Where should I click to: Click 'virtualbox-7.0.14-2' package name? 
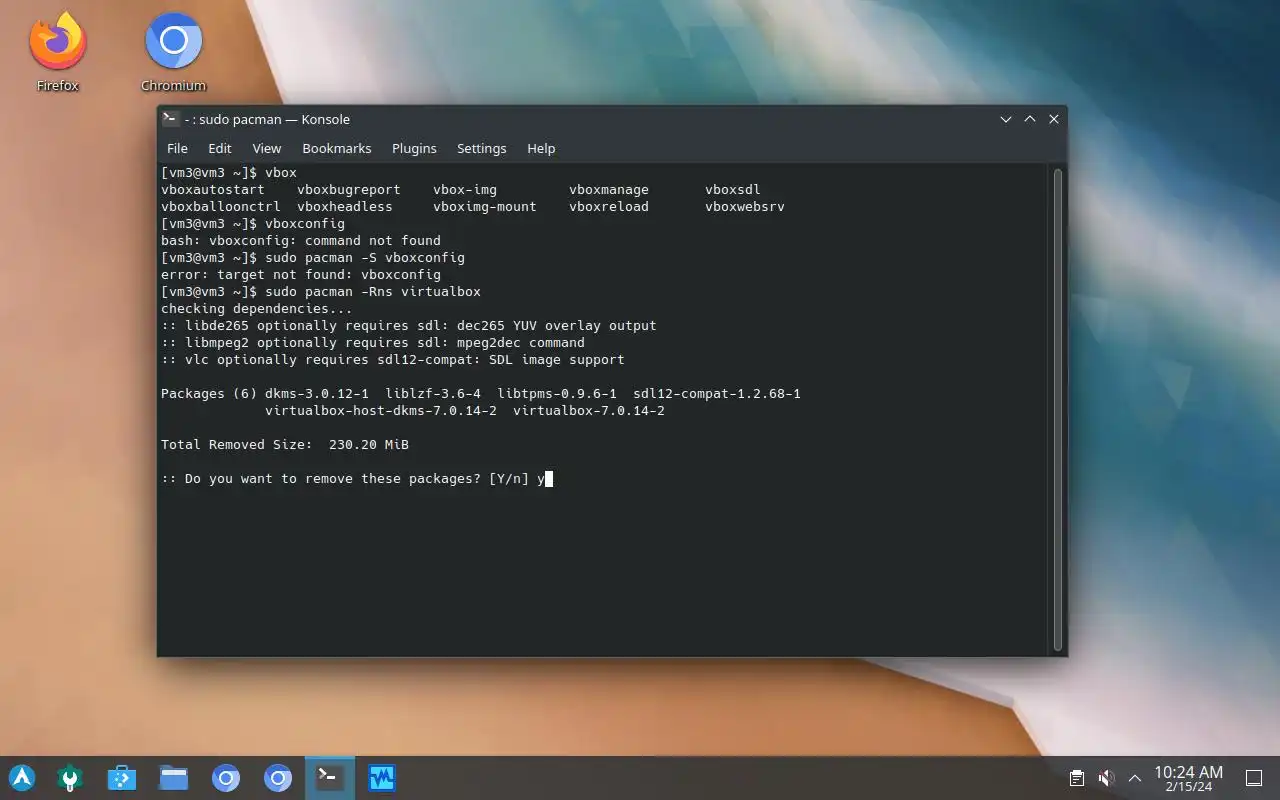(589, 411)
